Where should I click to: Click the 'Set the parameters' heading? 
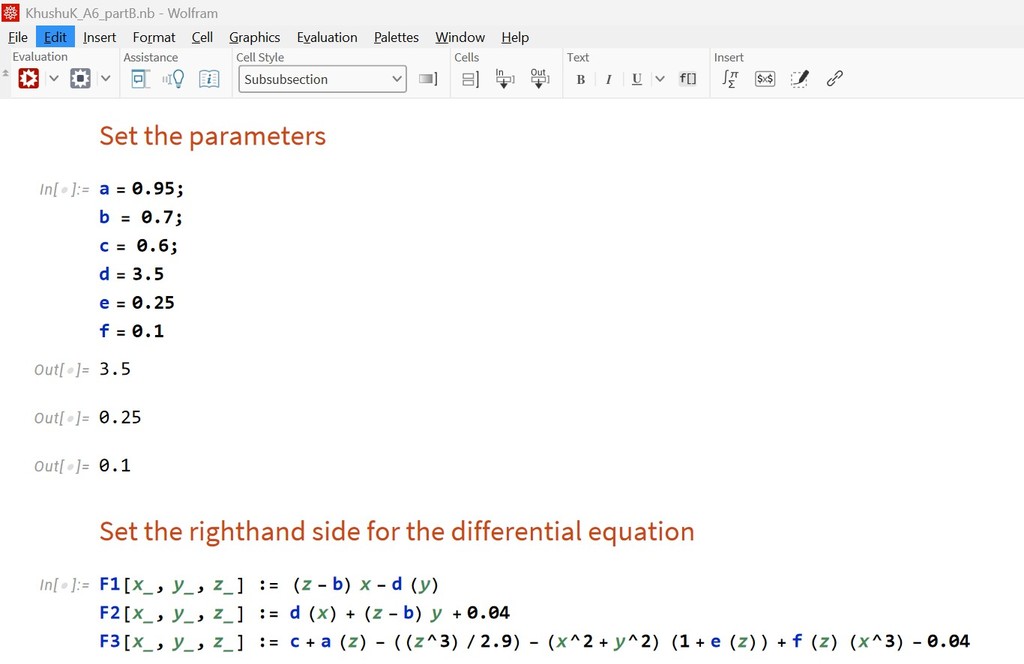[212, 136]
